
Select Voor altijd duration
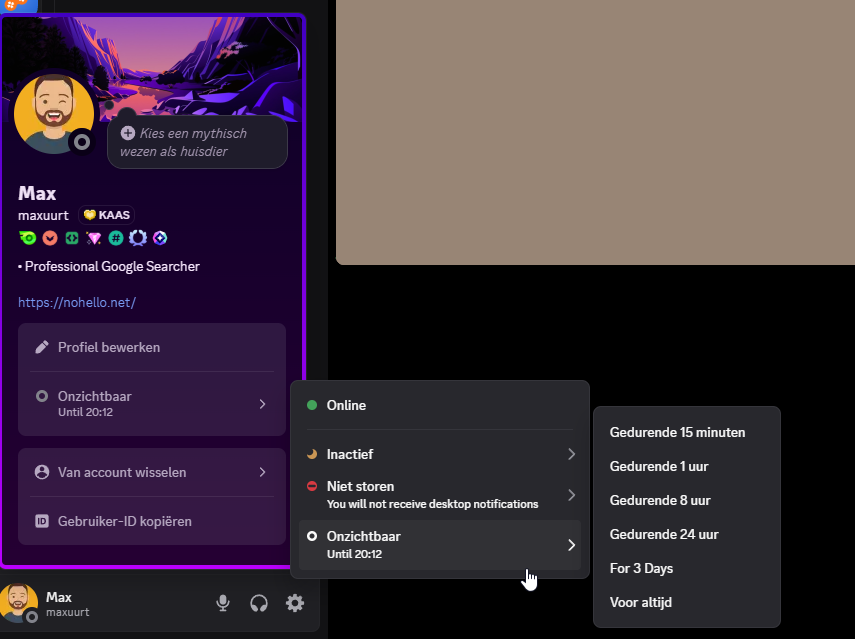click(641, 602)
